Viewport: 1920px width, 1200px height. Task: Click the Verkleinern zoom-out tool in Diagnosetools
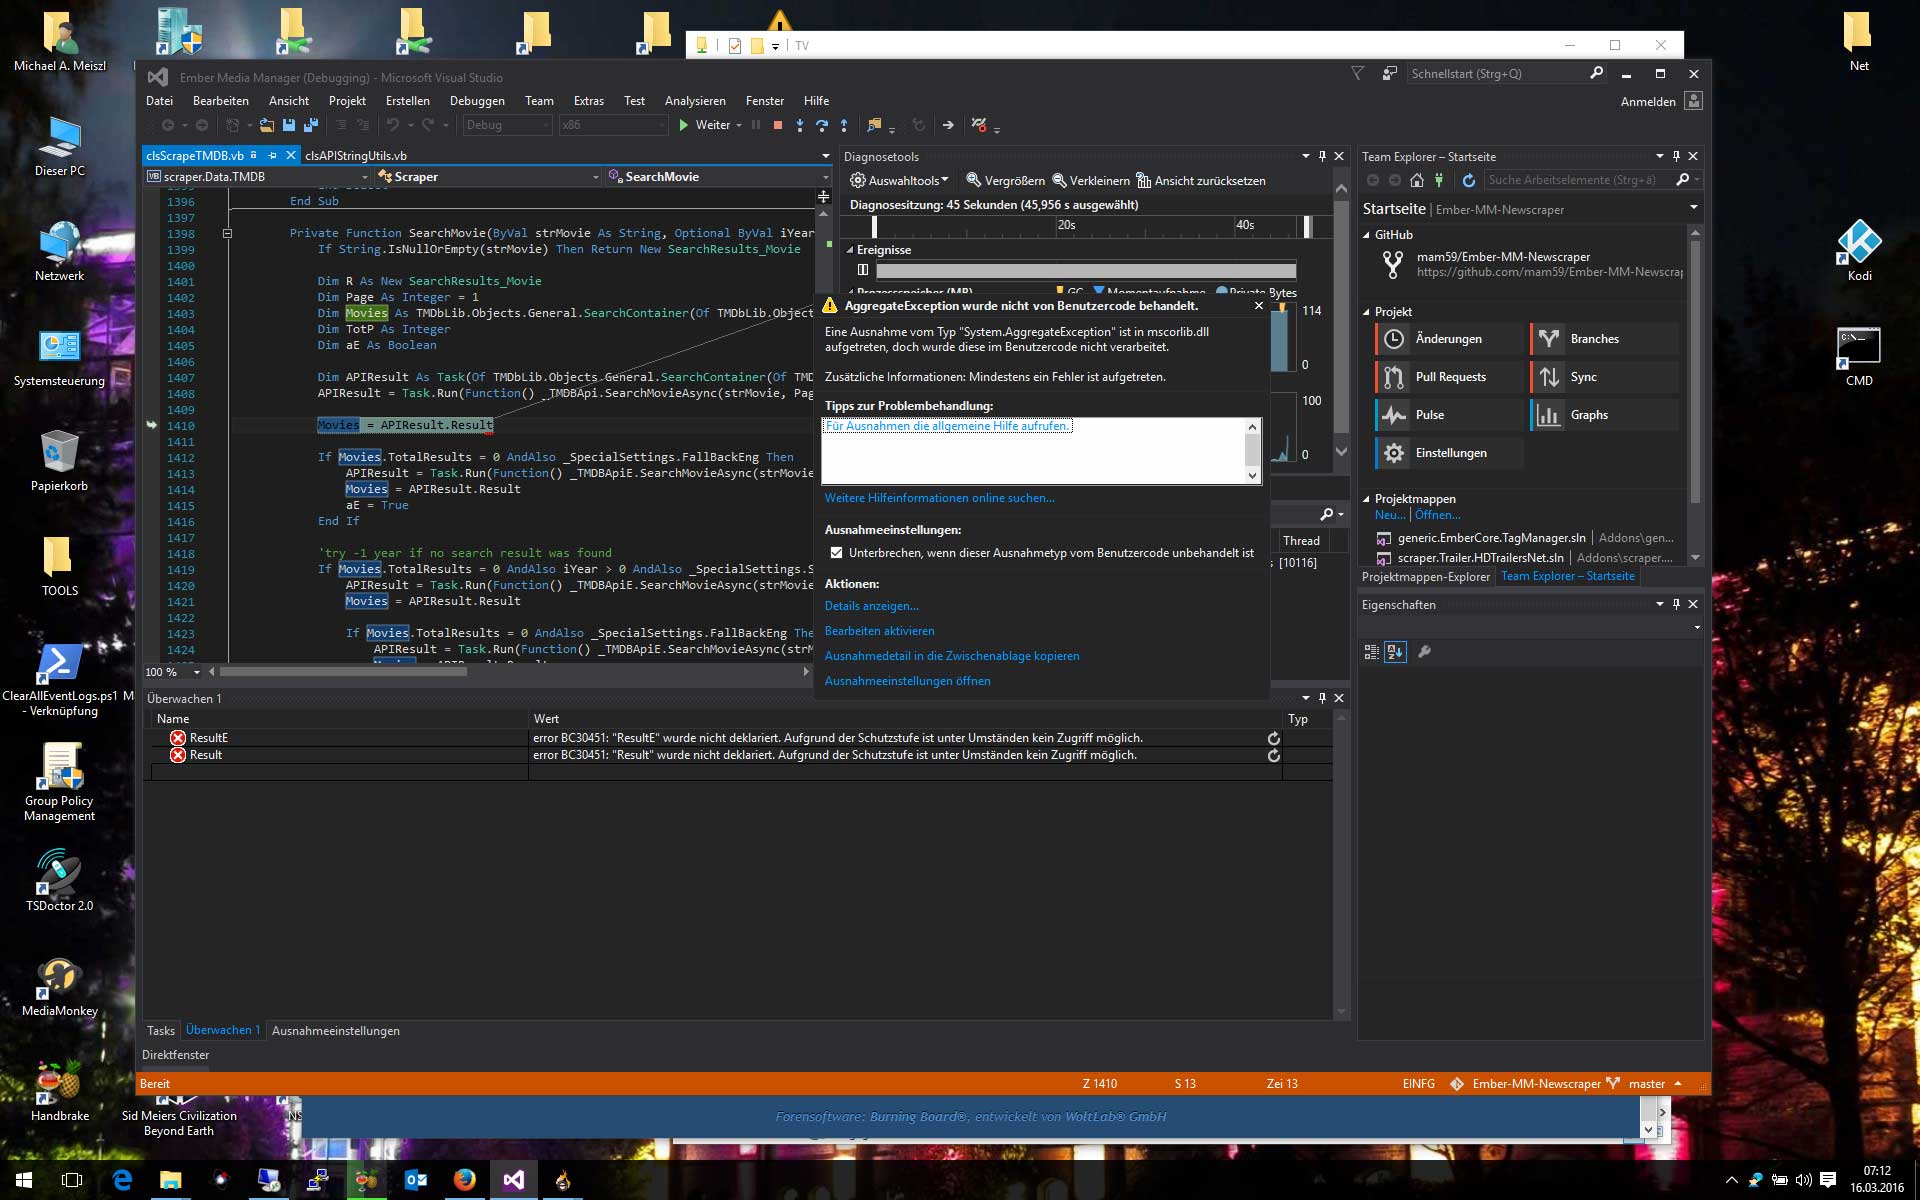coord(1091,181)
